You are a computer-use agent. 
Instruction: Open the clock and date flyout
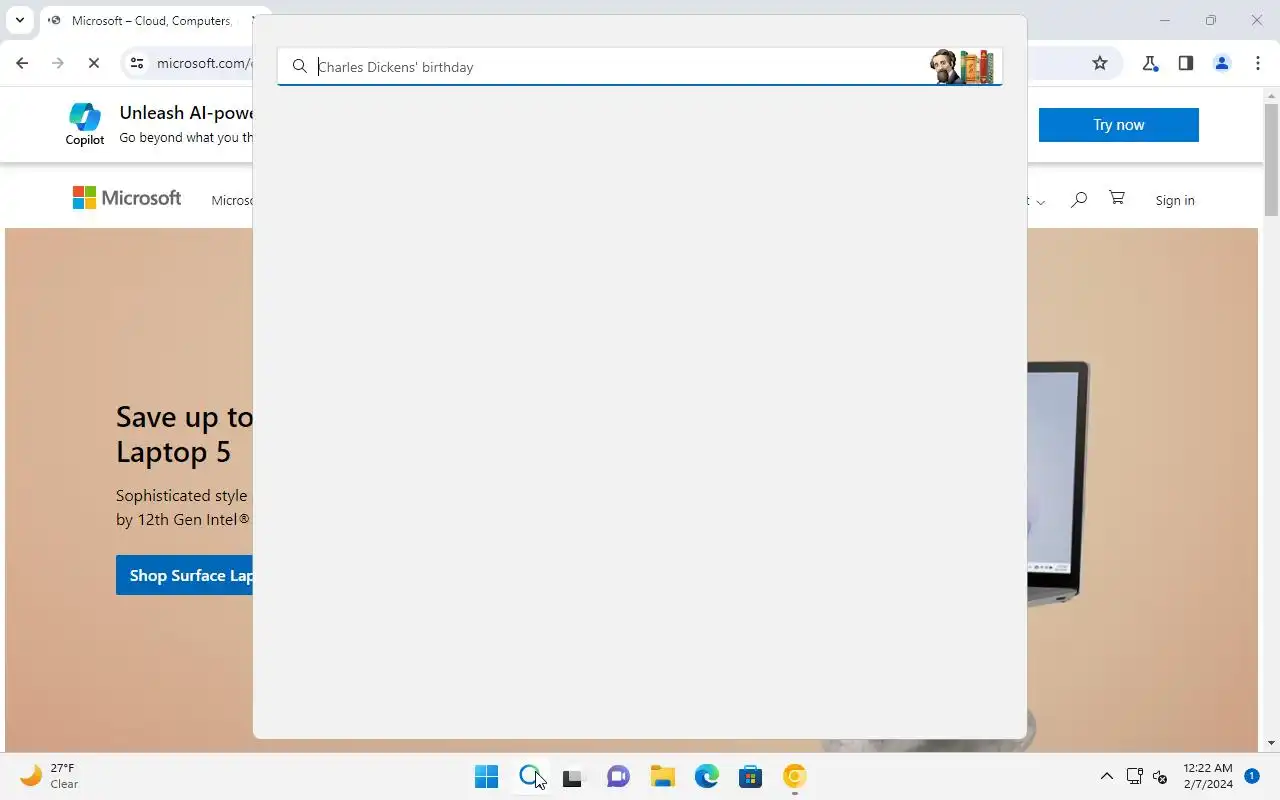pyautogui.click(x=1208, y=776)
